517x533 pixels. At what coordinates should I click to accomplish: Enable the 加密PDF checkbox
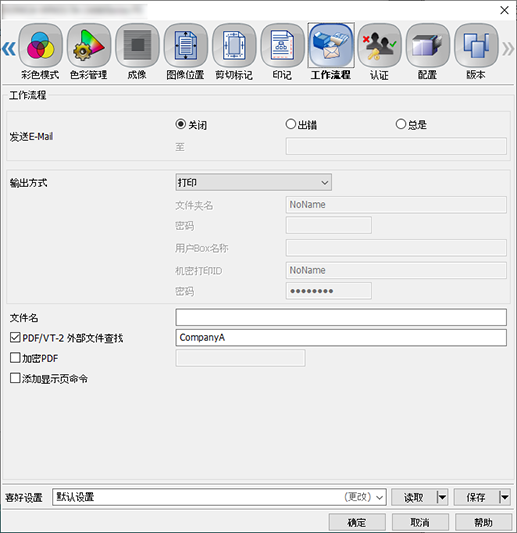click(x=15, y=358)
